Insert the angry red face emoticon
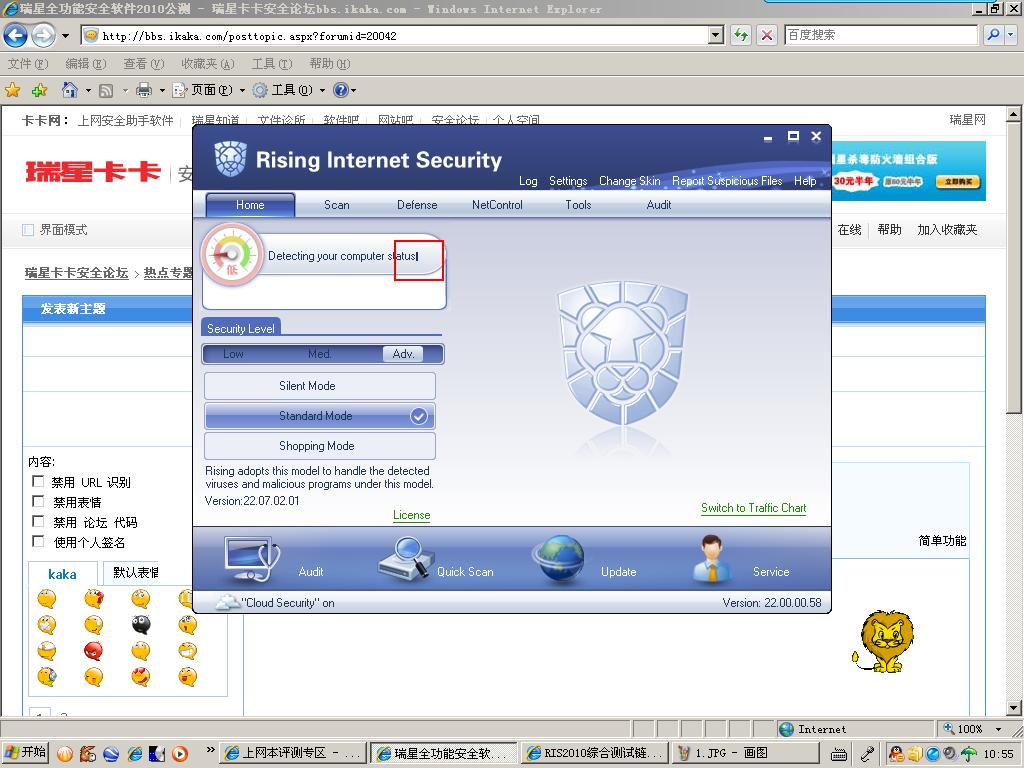This screenshot has width=1024, height=768. click(93, 651)
